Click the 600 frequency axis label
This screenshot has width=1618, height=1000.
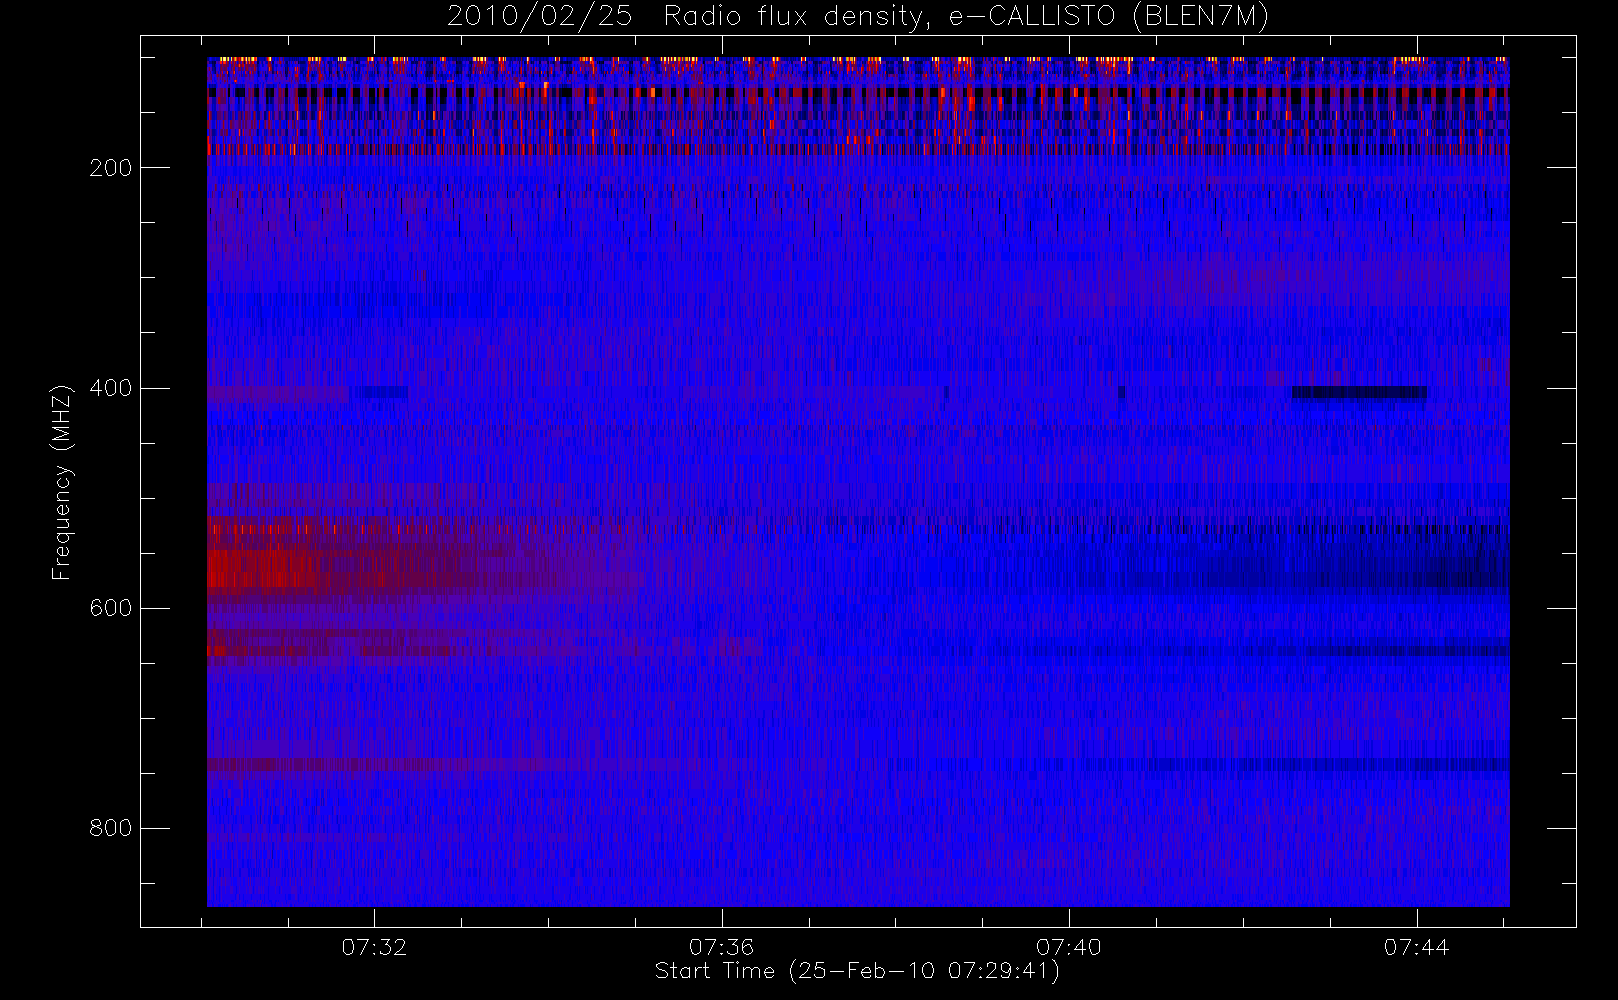click(110, 608)
